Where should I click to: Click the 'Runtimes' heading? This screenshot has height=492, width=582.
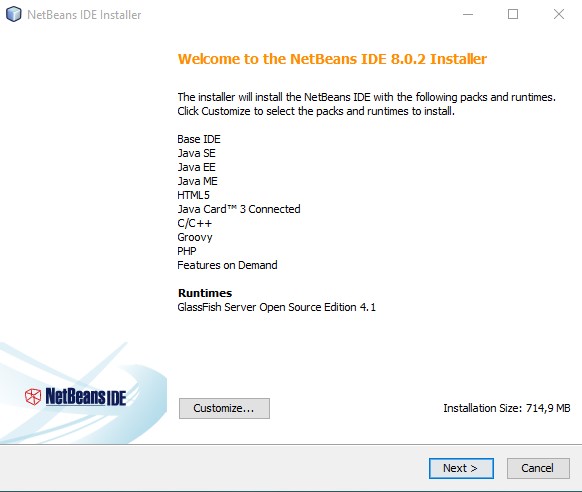205,293
